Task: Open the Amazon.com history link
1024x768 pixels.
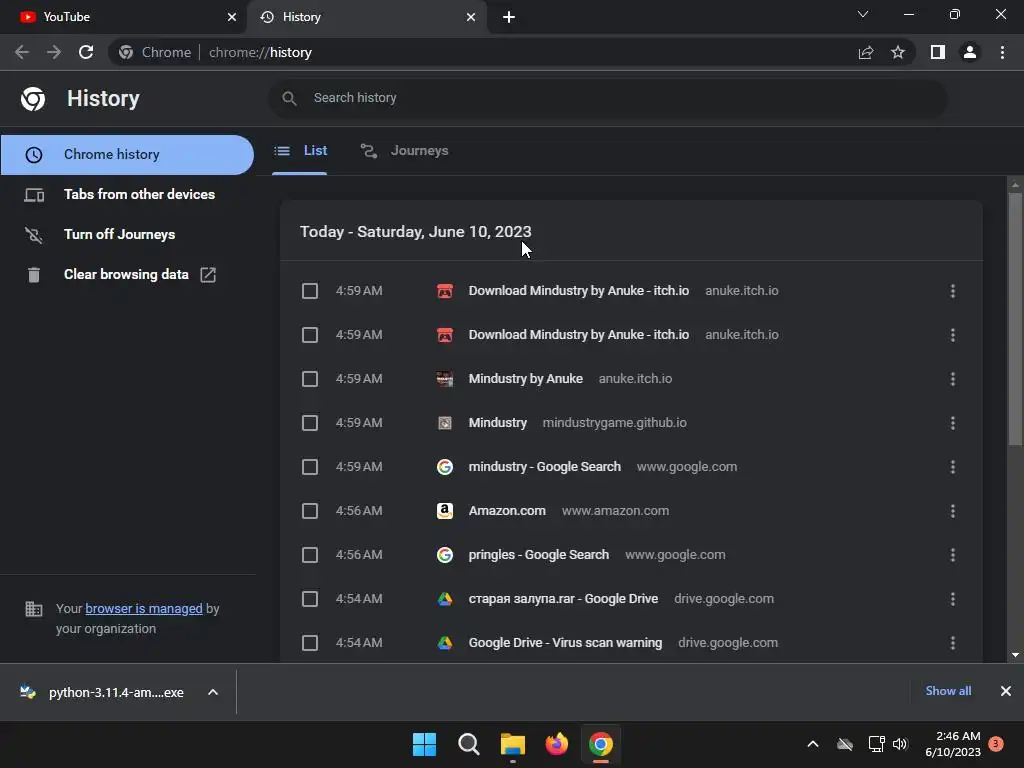Action: coord(507,511)
